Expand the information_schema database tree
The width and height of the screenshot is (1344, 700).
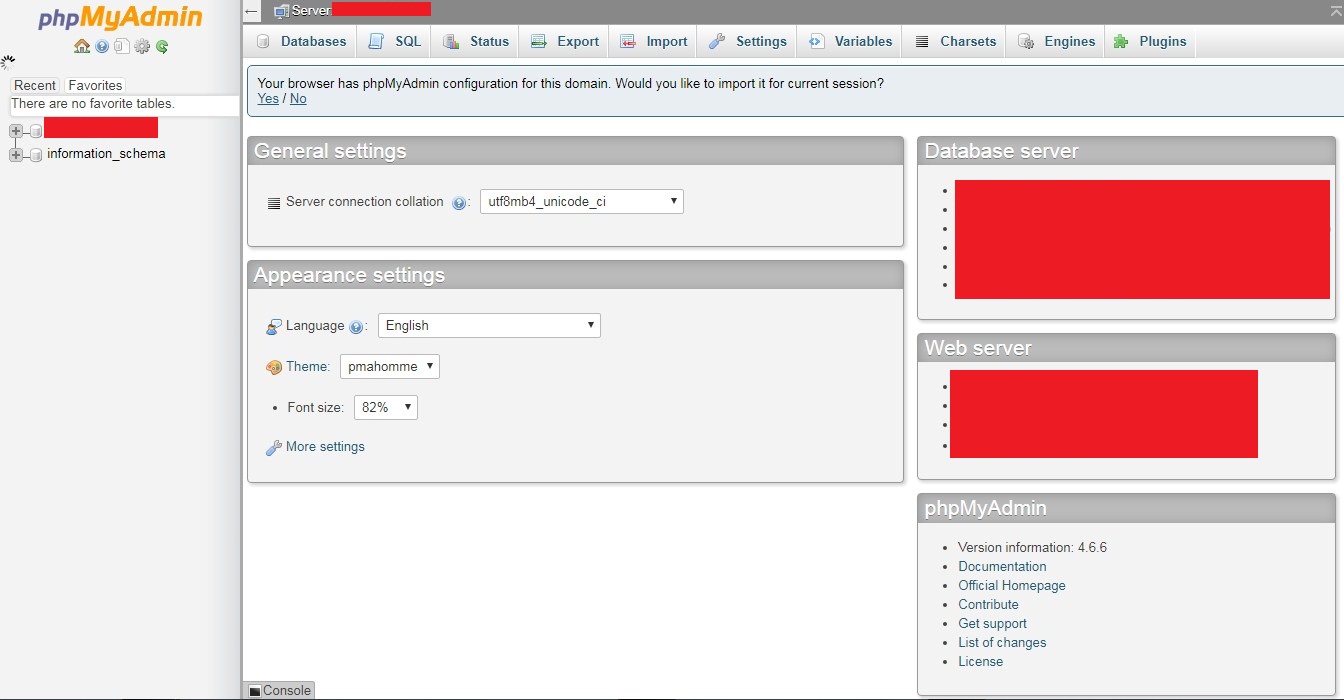pyautogui.click(x=15, y=154)
